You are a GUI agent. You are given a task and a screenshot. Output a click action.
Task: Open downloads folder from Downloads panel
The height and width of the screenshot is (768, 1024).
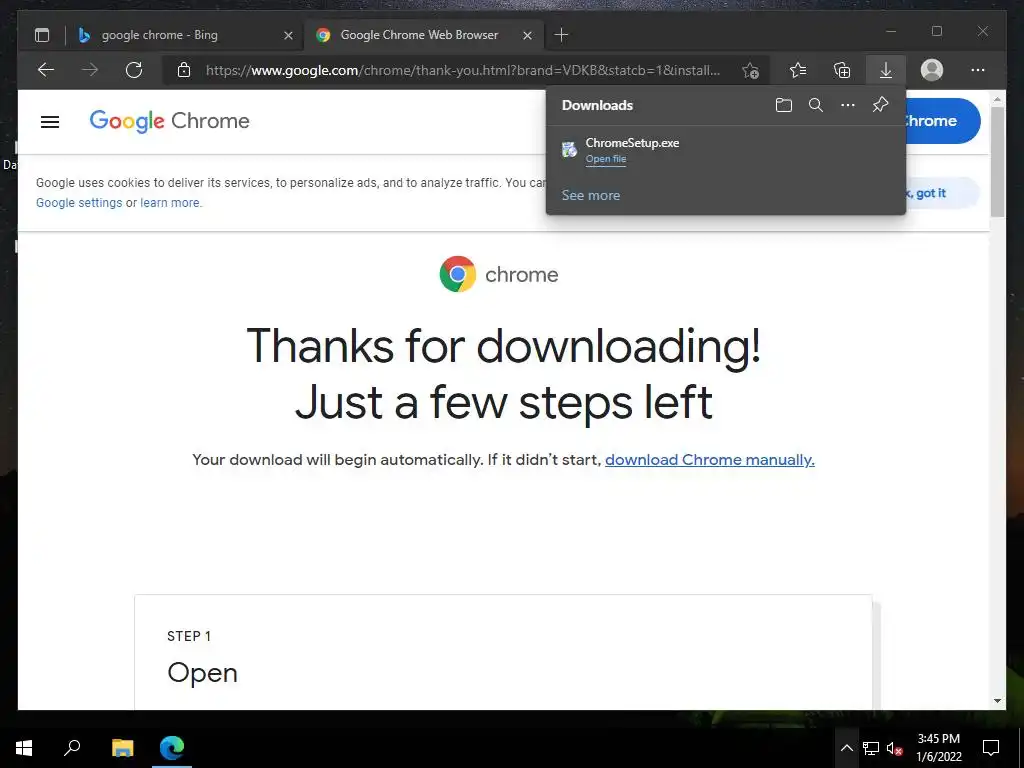784,105
